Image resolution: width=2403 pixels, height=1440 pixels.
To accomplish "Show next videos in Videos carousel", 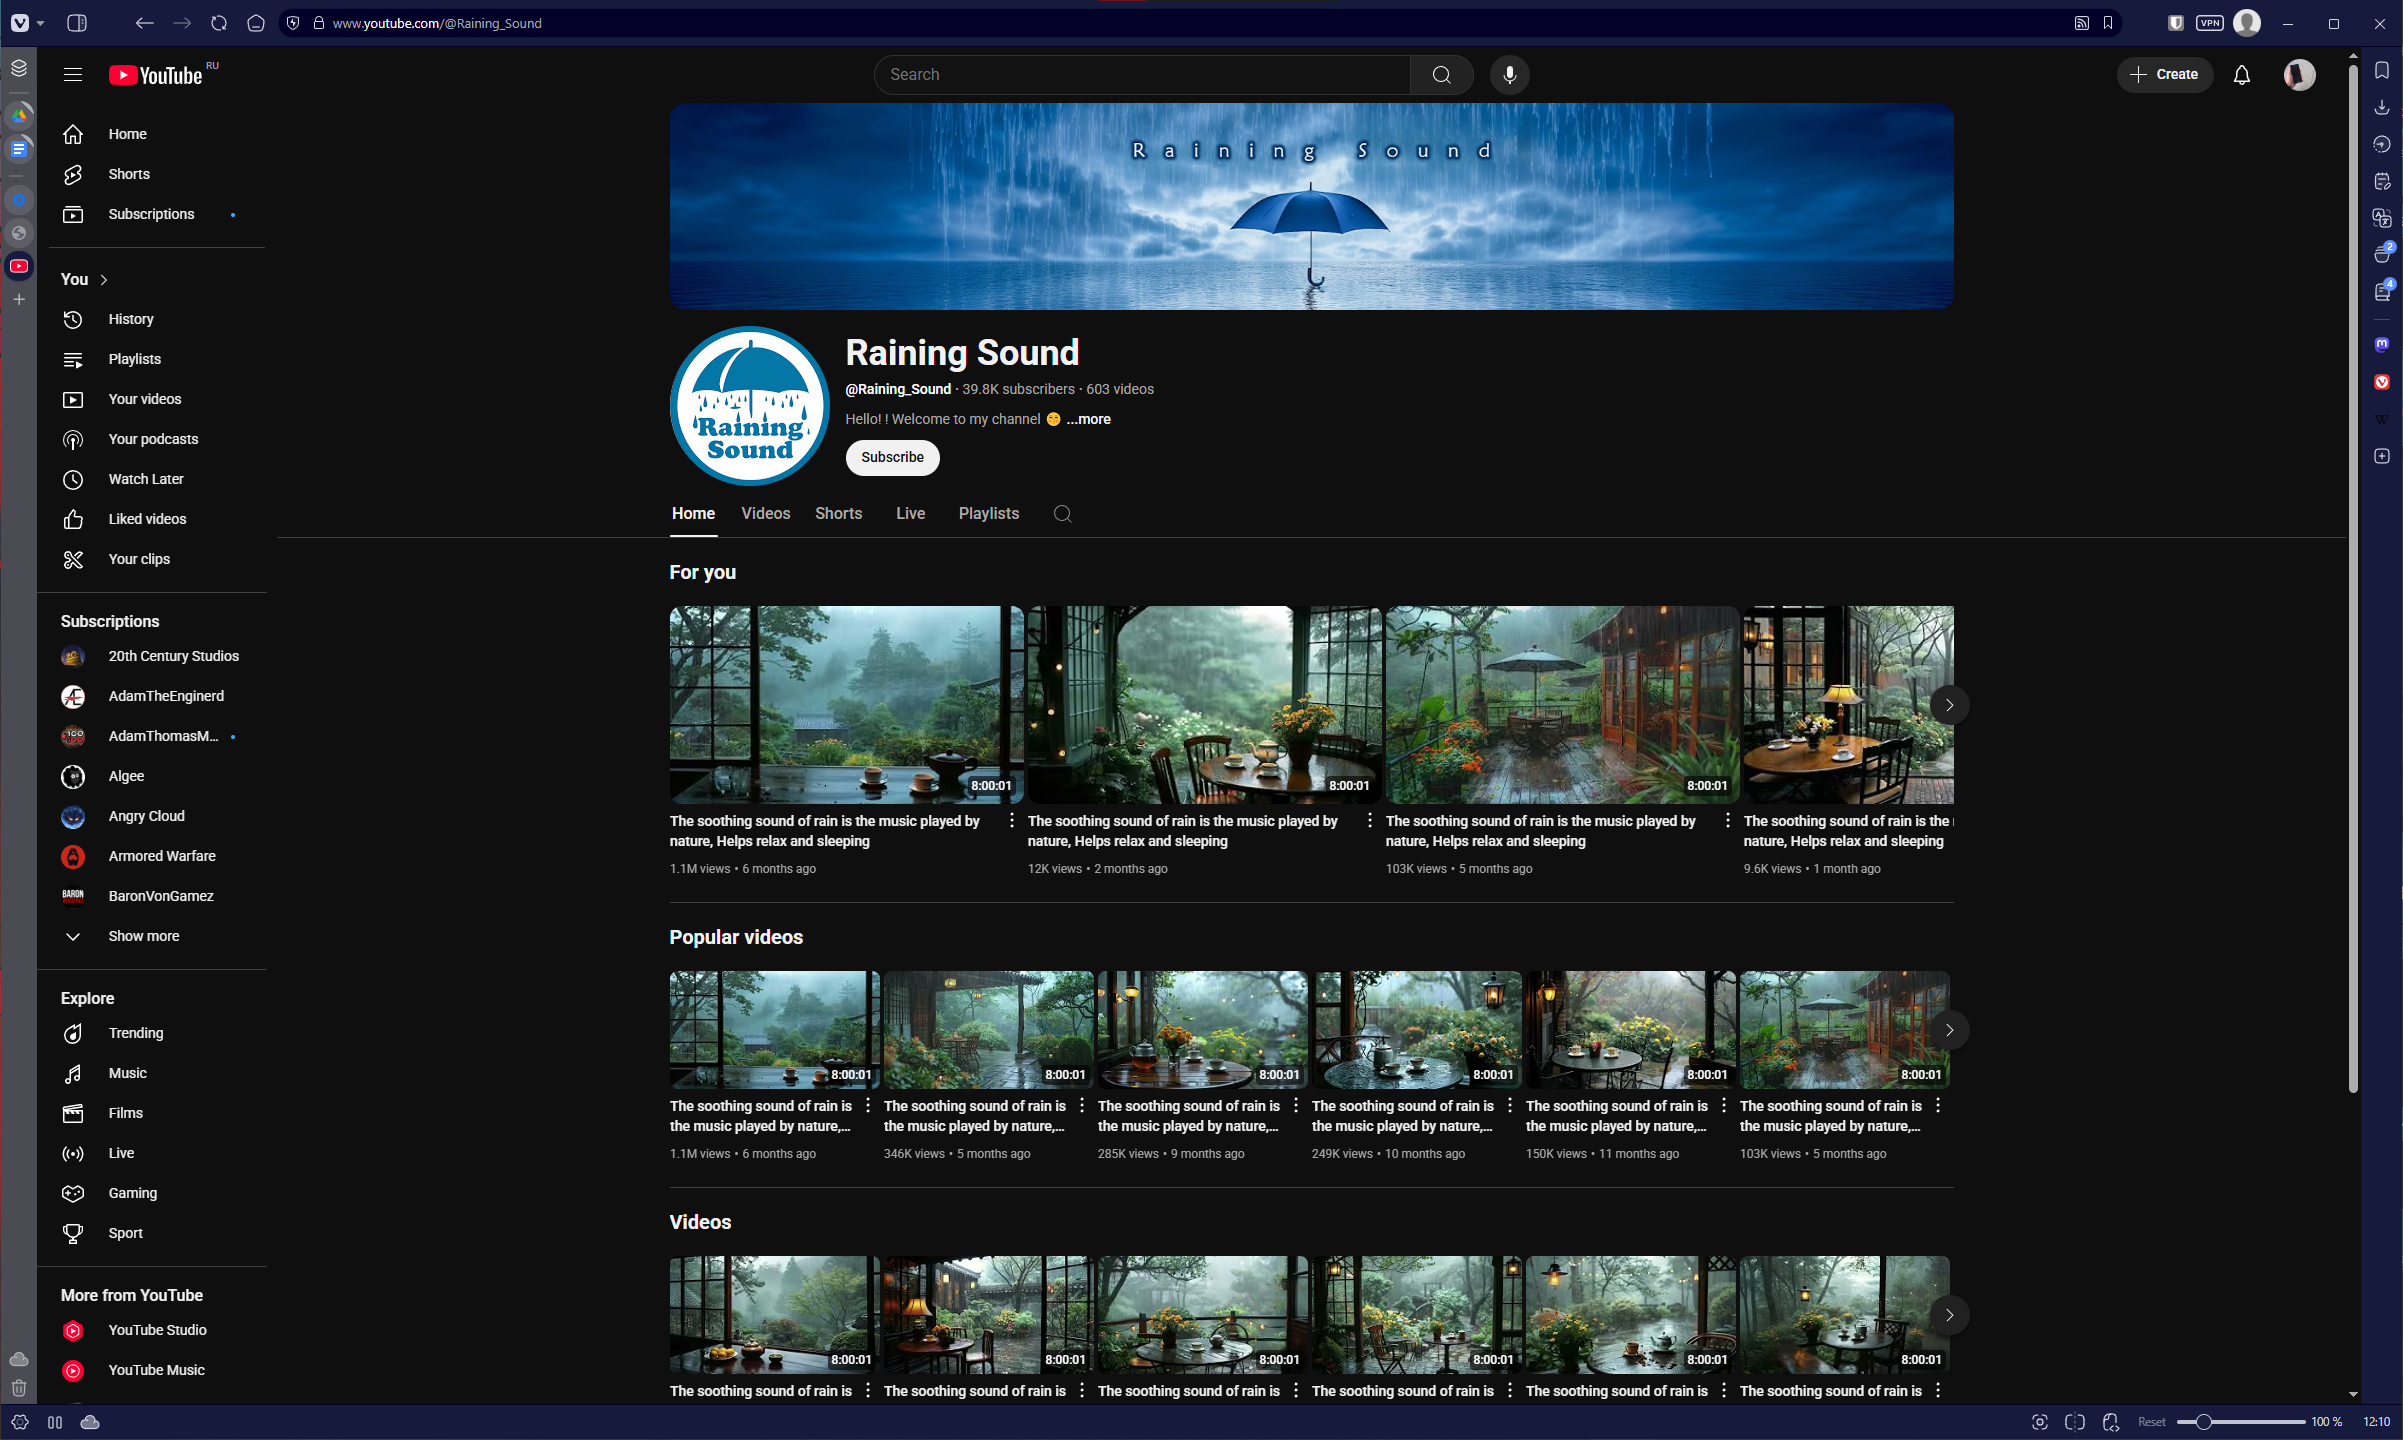I will (x=1948, y=1315).
